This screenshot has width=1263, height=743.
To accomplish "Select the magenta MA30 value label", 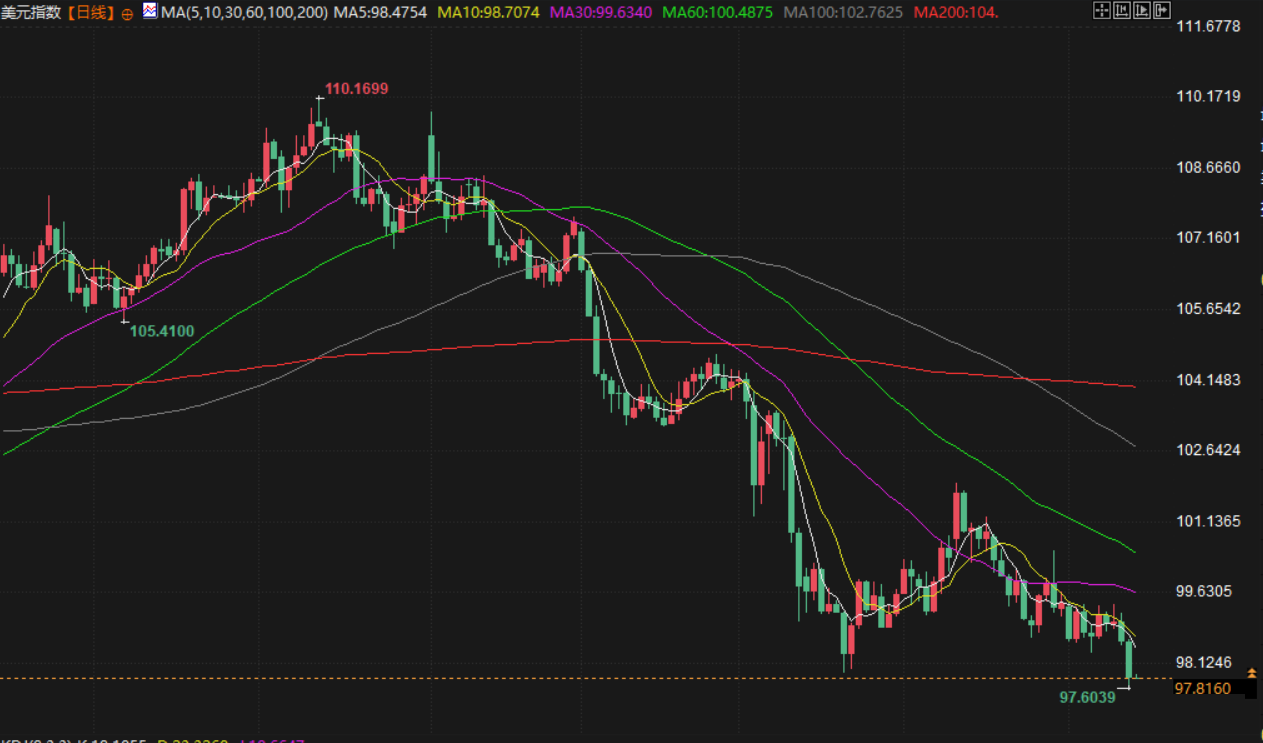I will 600,13.
